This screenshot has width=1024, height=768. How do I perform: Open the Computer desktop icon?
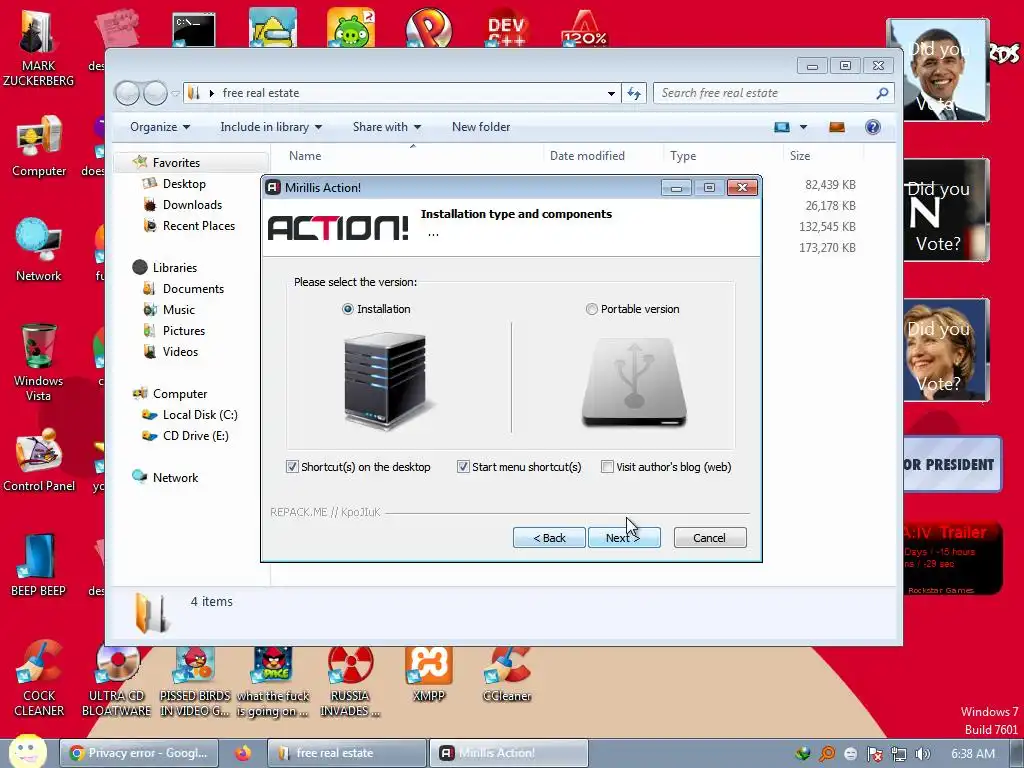pyautogui.click(x=39, y=147)
